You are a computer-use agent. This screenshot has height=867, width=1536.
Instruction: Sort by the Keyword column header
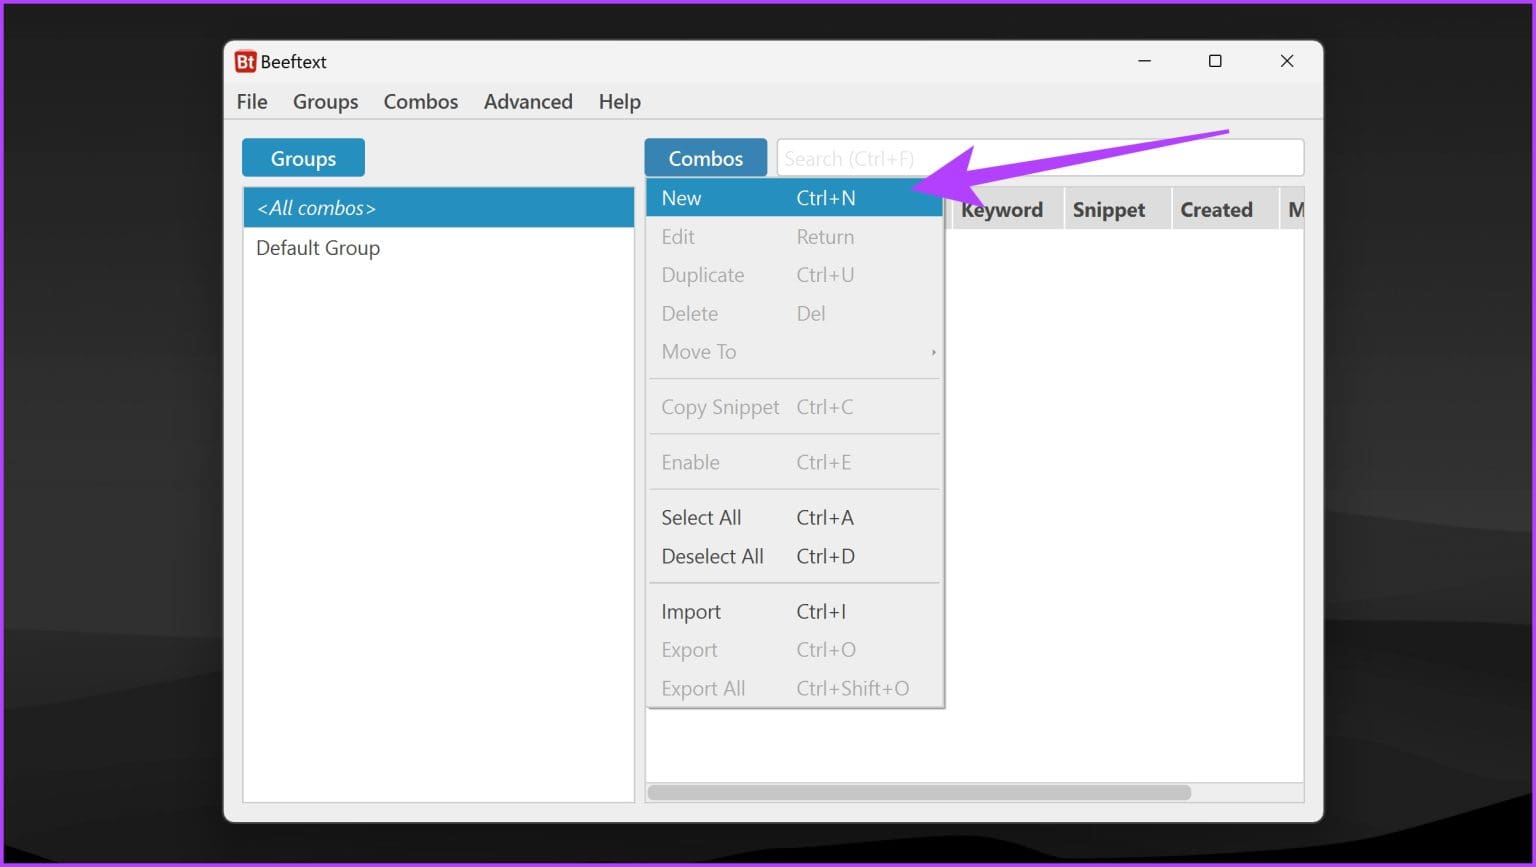[1003, 209]
